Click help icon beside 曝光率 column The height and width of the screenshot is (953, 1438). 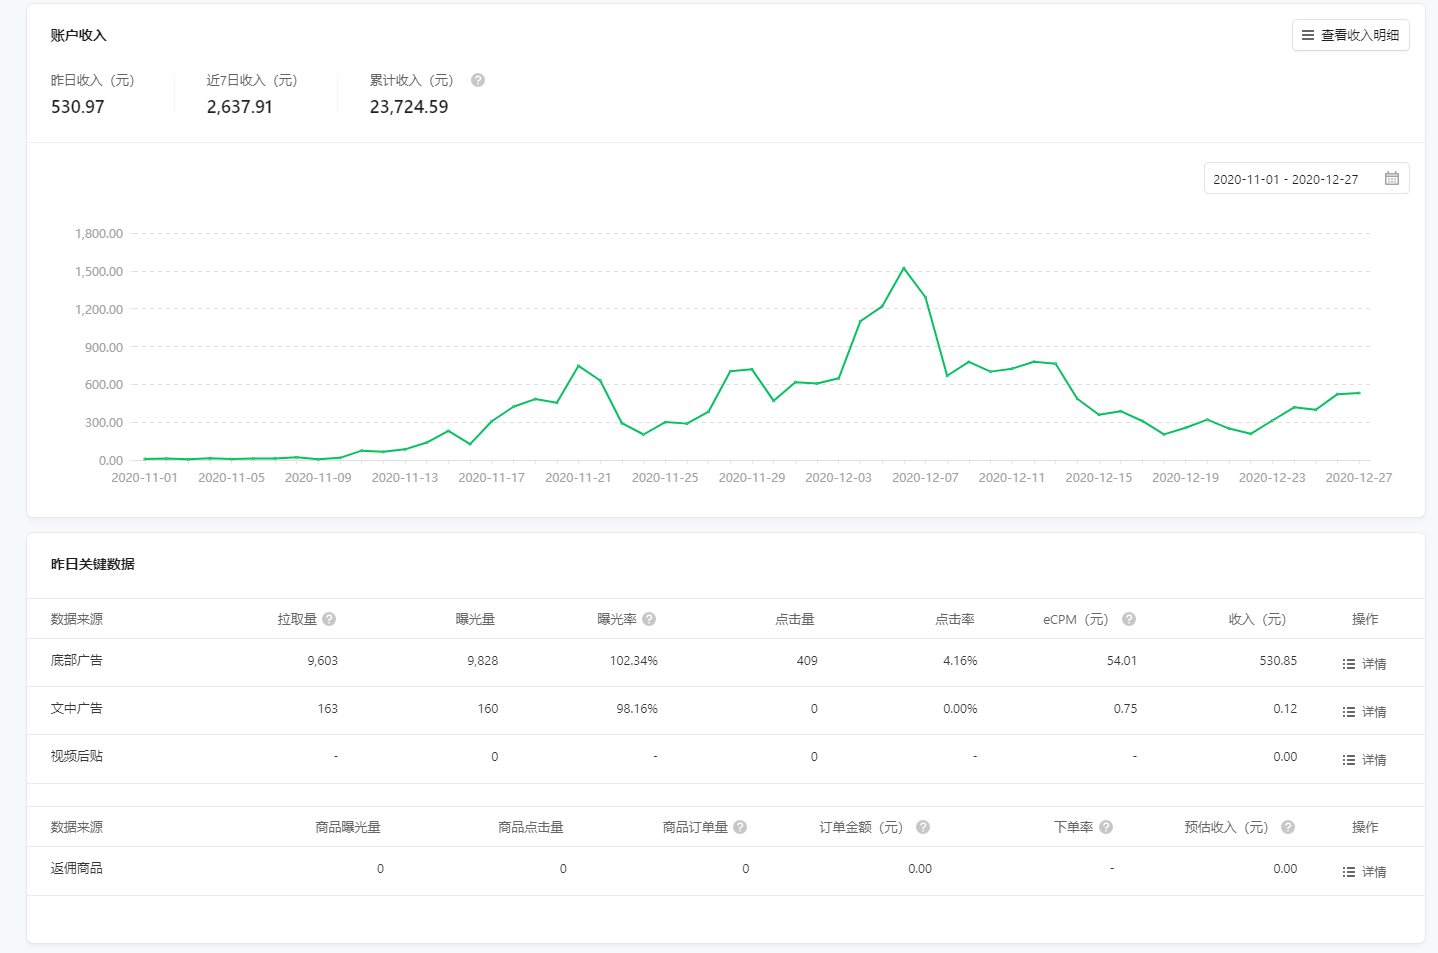(x=649, y=619)
